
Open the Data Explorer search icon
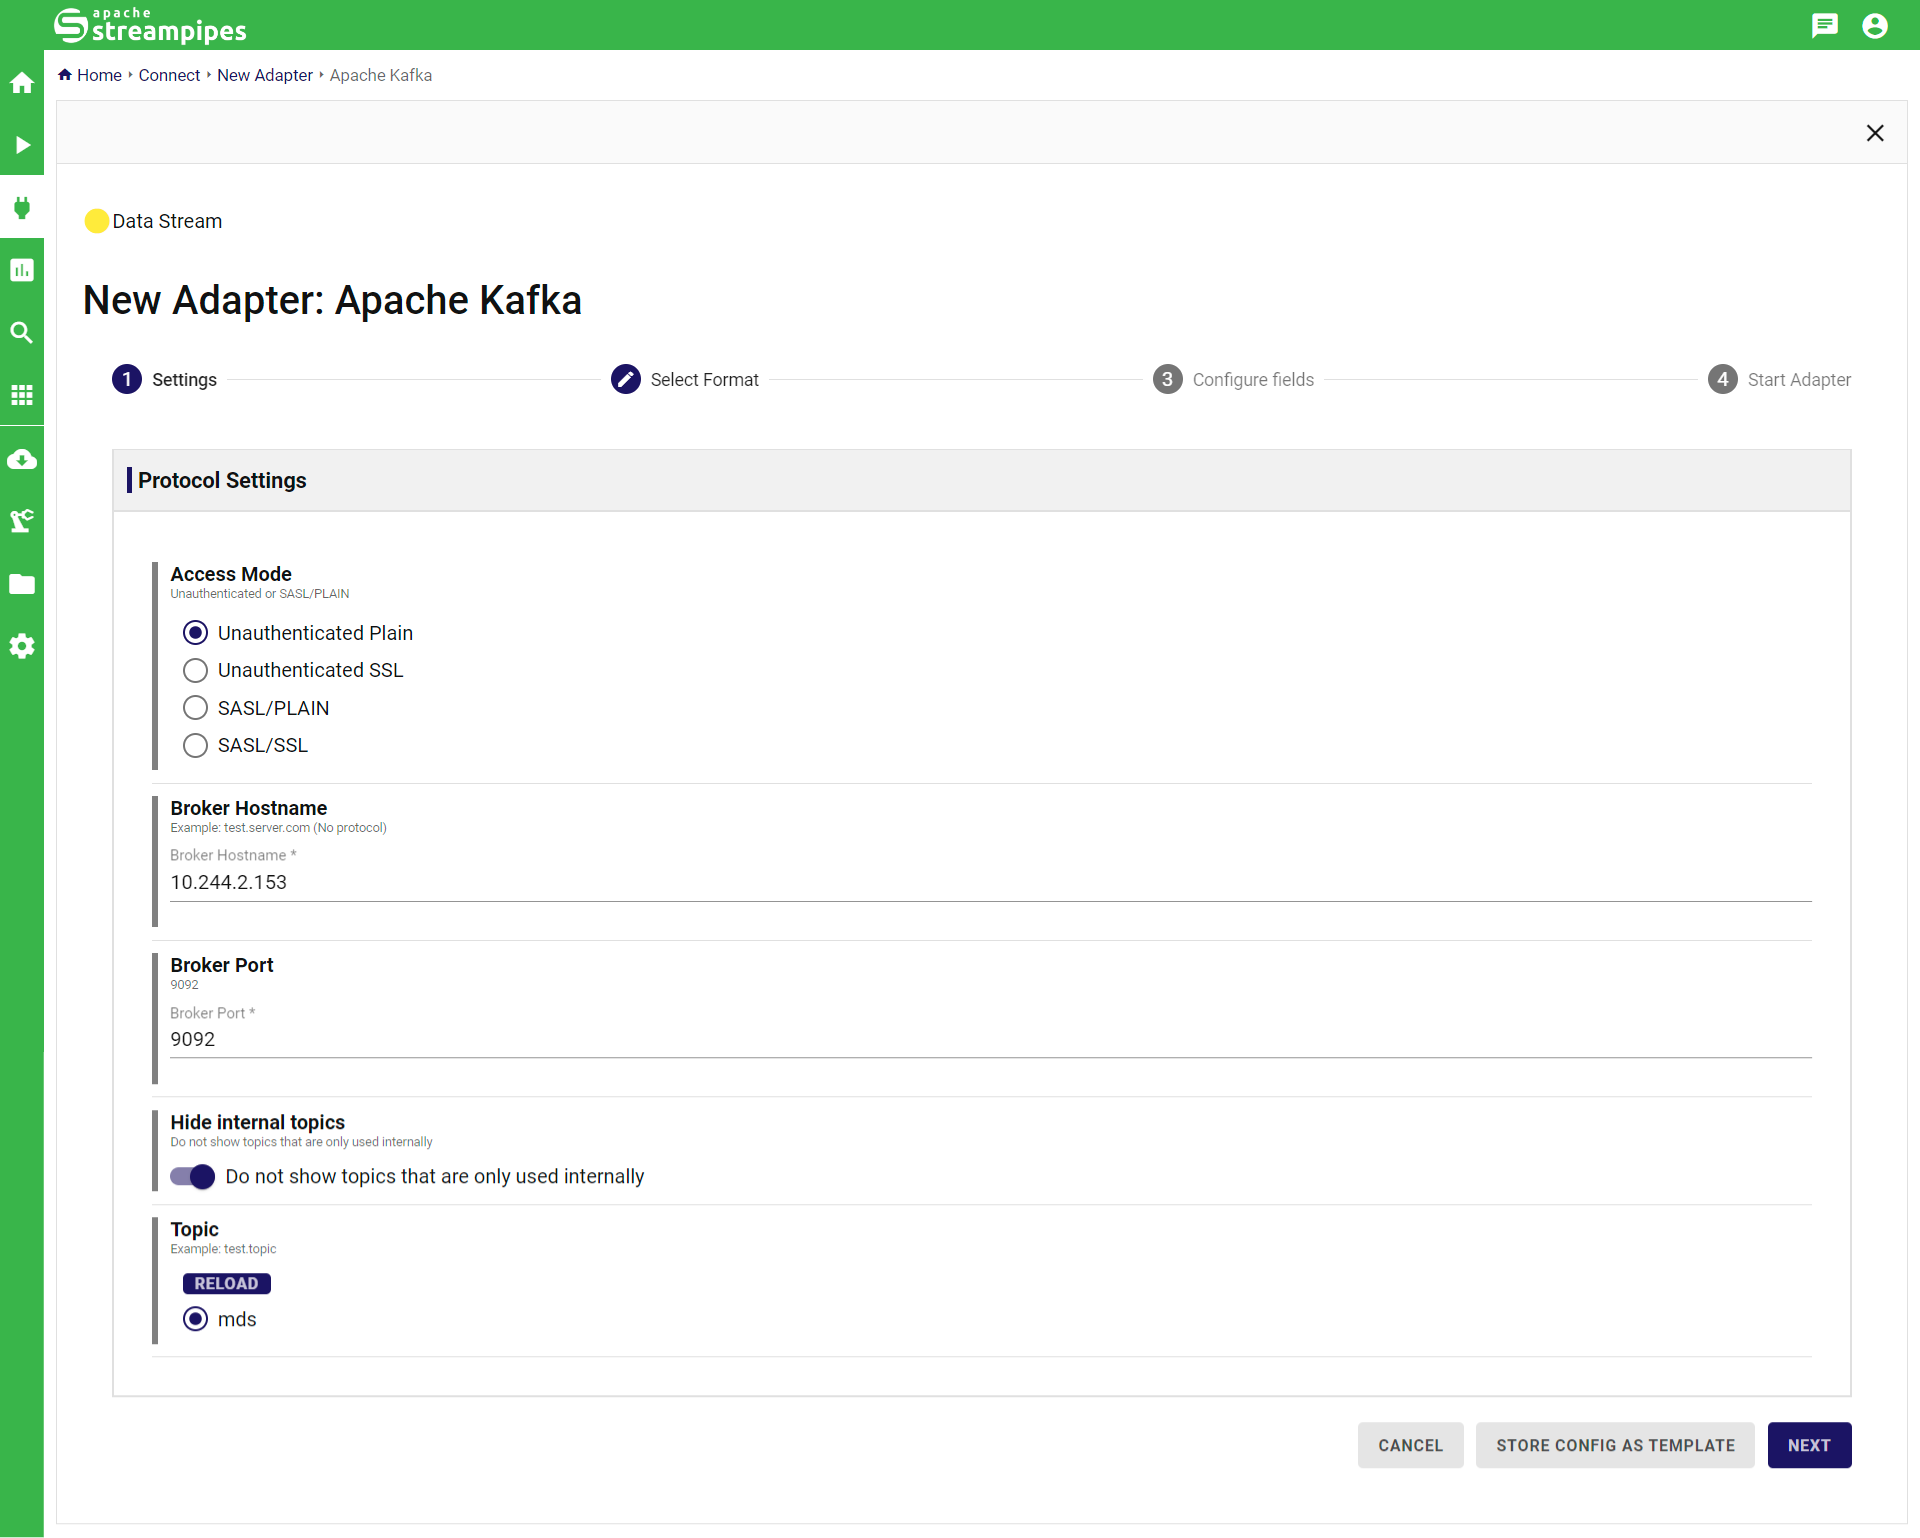(x=22, y=333)
